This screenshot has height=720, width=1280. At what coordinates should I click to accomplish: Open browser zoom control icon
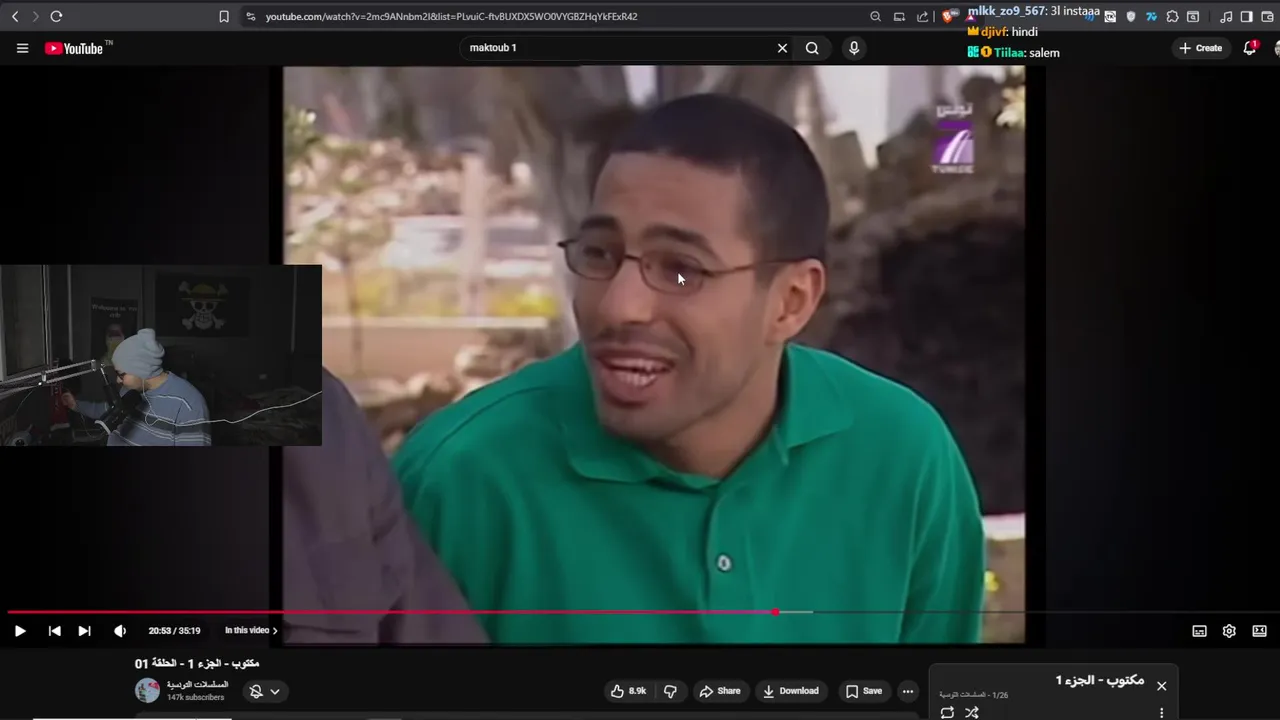click(876, 16)
